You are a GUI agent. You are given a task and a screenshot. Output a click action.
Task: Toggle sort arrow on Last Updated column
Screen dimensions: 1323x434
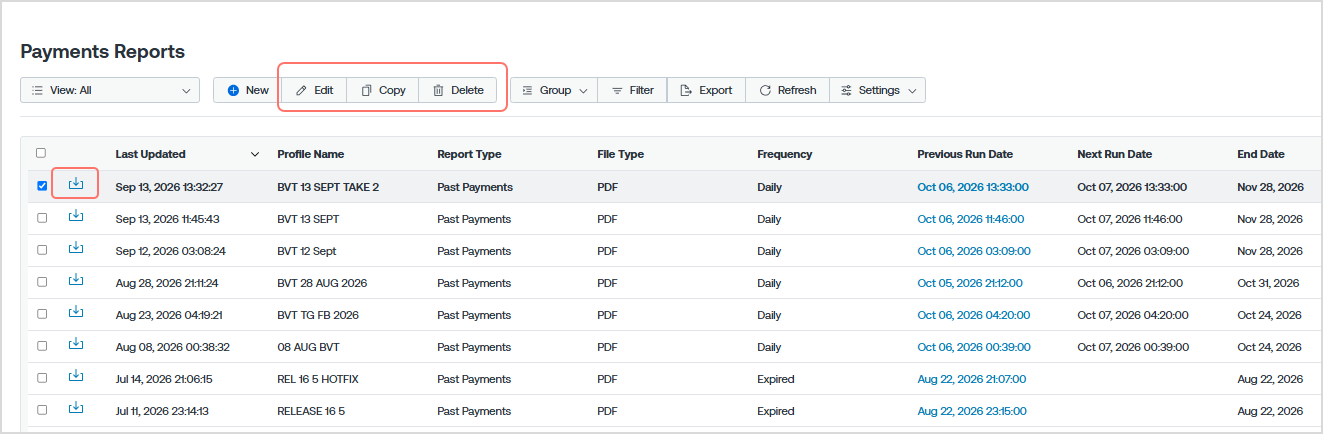(254, 154)
